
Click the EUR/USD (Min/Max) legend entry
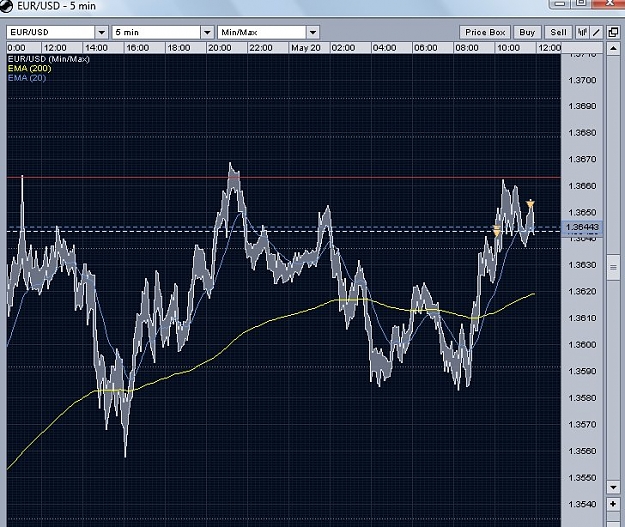pyautogui.click(x=49, y=59)
